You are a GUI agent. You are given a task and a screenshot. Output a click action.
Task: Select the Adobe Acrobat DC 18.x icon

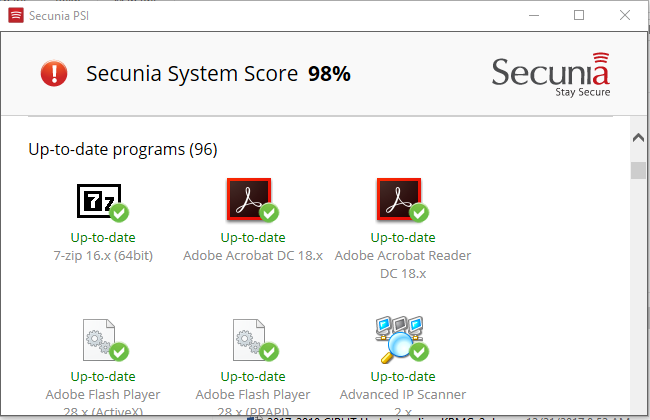click(x=252, y=200)
